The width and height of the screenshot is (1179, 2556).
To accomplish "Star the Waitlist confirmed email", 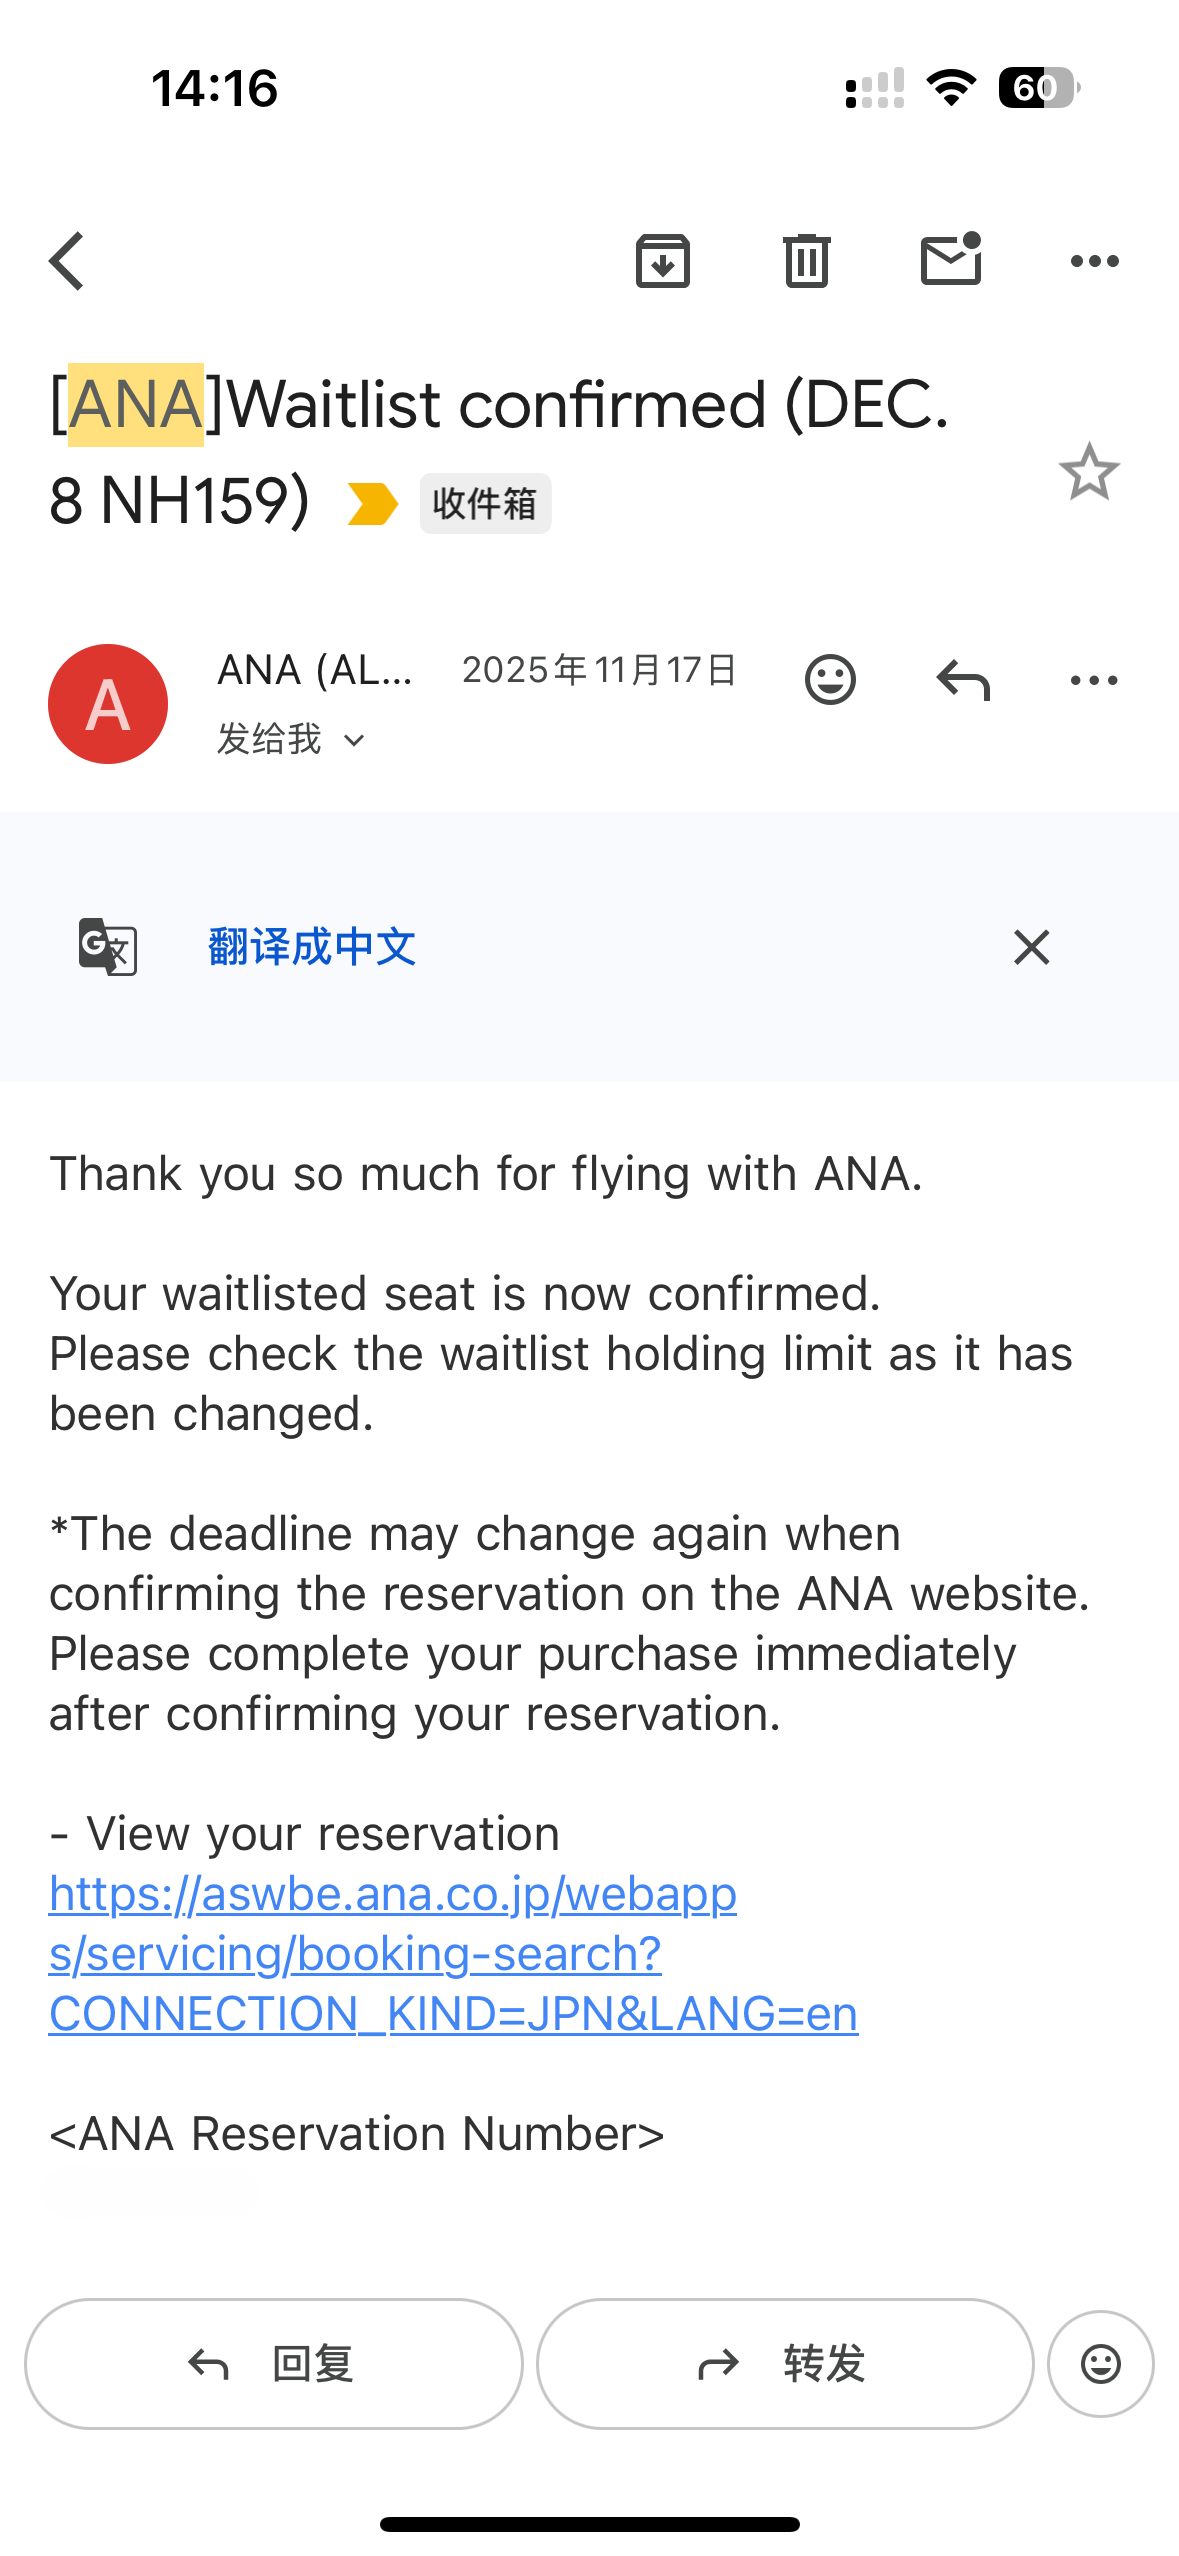I will point(1088,472).
